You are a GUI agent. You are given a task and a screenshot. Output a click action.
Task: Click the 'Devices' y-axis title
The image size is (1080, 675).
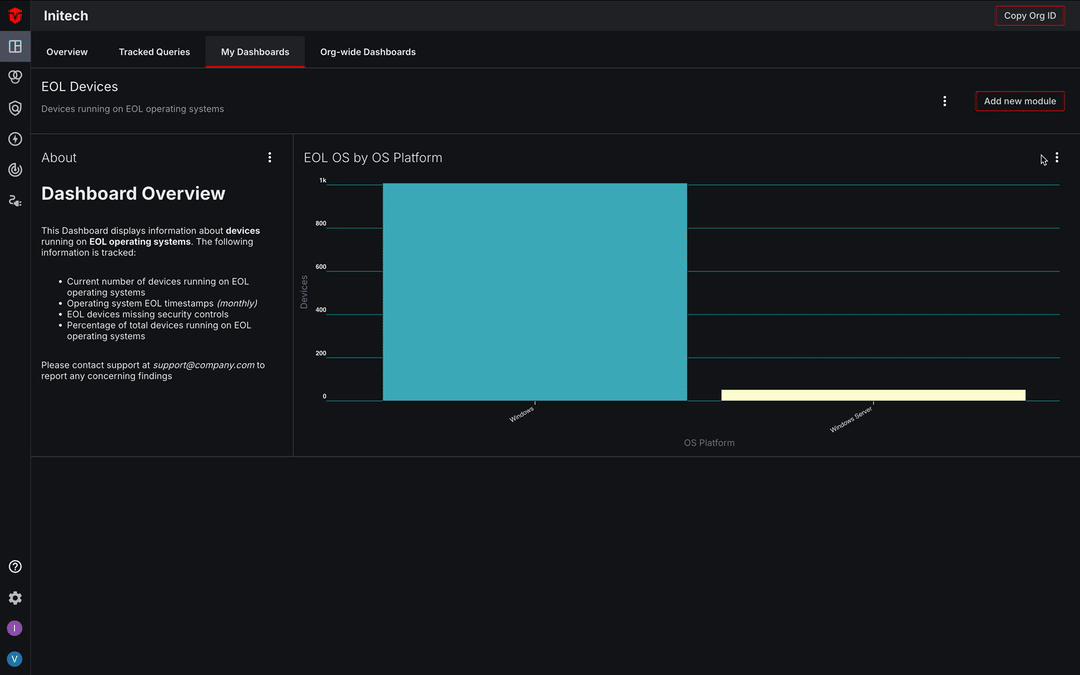tap(304, 292)
